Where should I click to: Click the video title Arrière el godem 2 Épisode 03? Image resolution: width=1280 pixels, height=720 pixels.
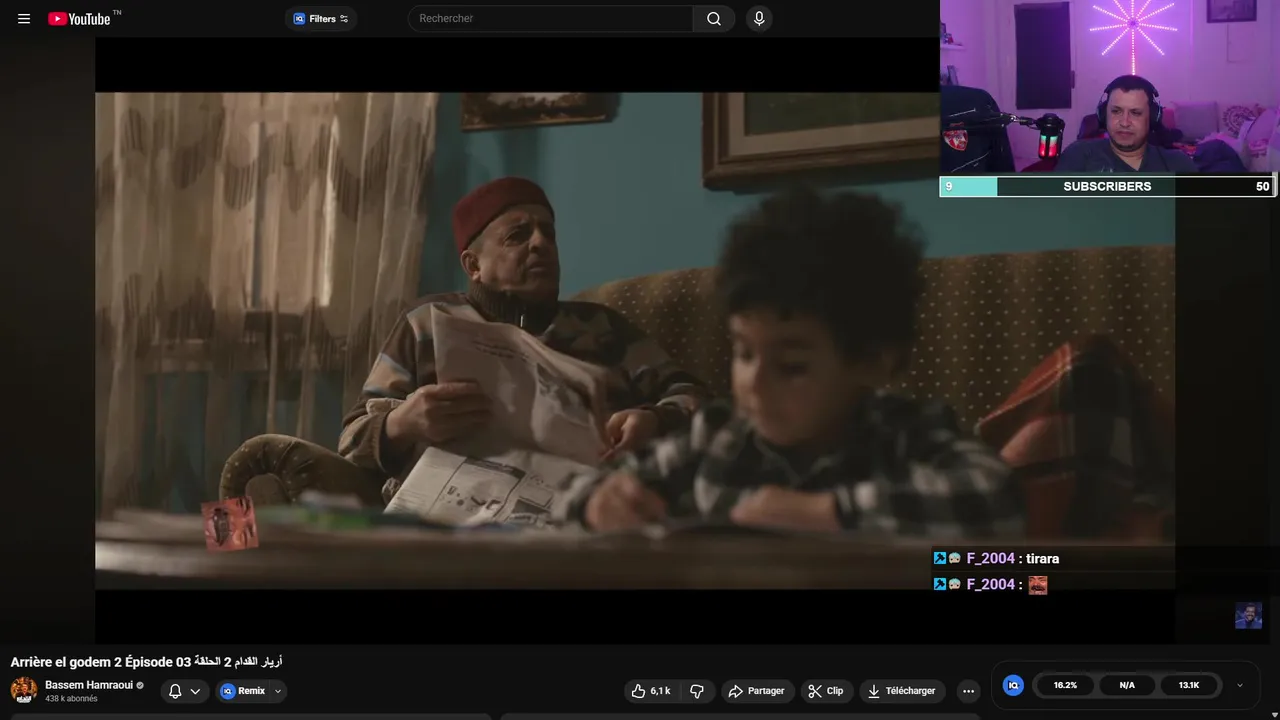pyautogui.click(x=146, y=662)
